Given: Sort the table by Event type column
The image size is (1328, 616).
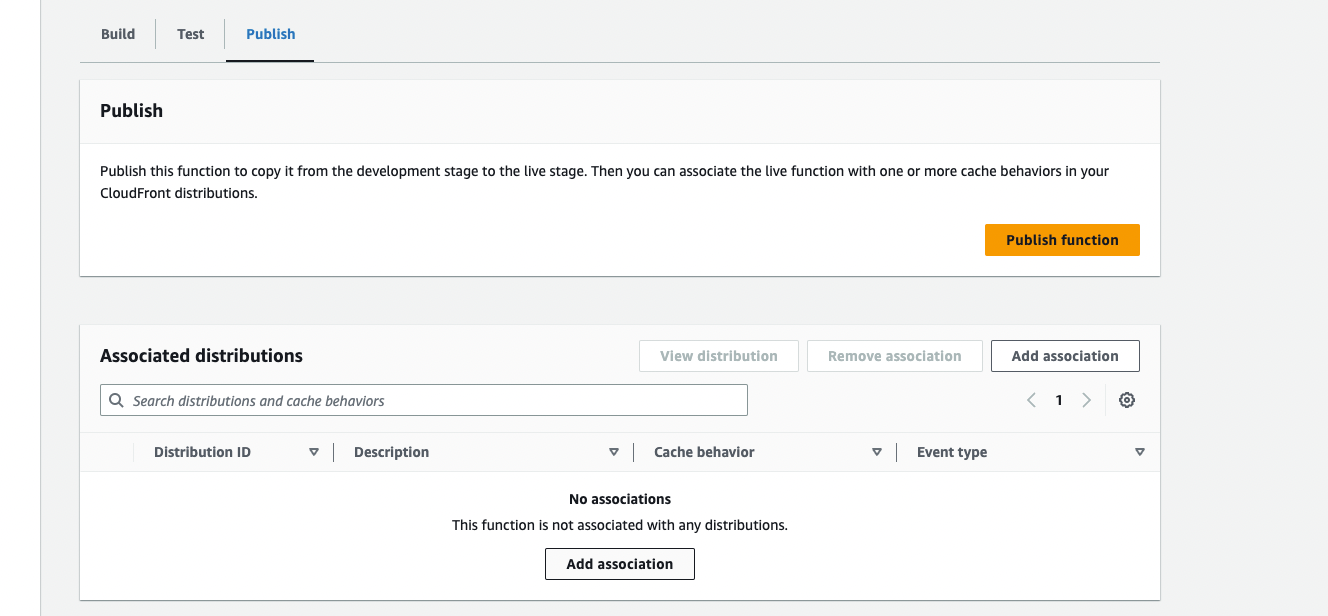Looking at the screenshot, I should (951, 451).
